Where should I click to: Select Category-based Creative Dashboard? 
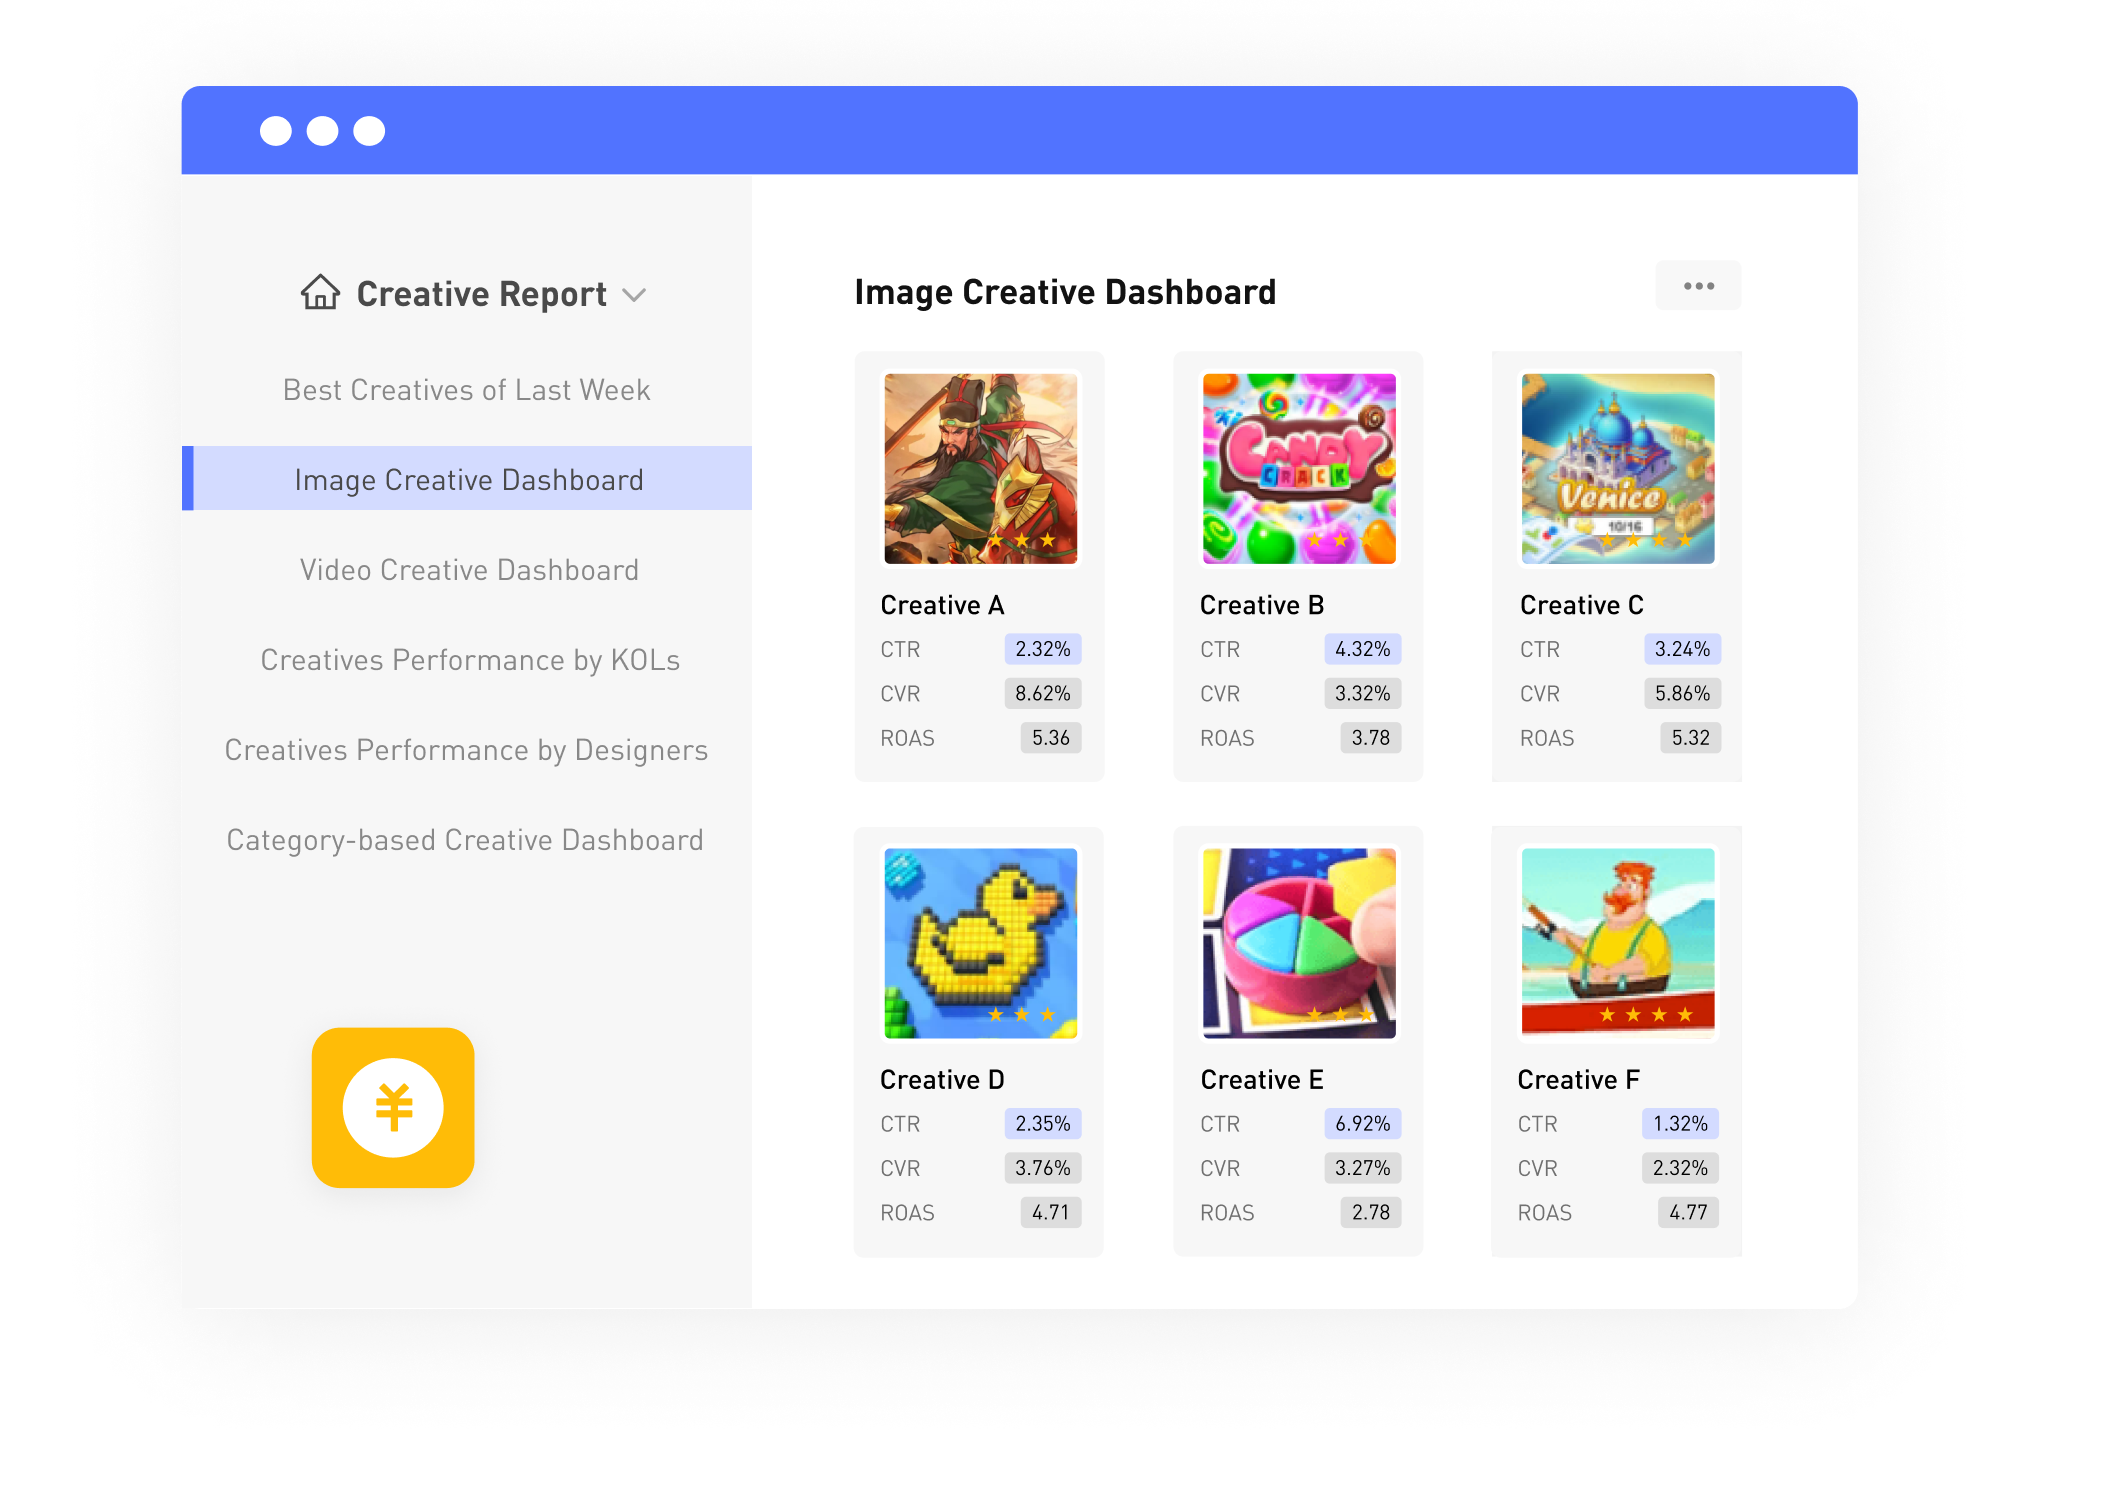pyautogui.click(x=465, y=840)
